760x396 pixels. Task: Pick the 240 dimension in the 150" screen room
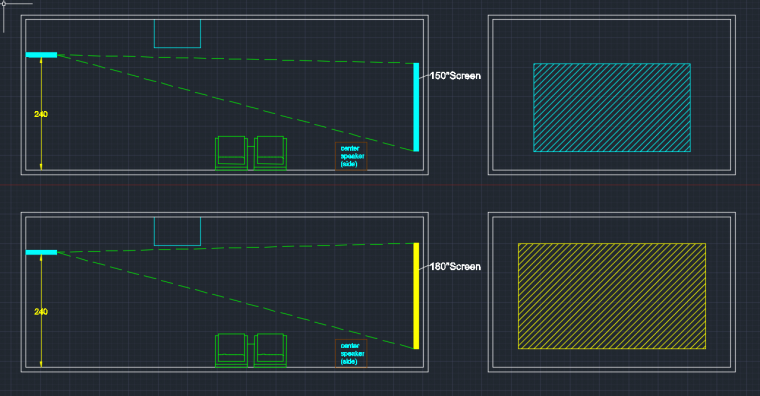click(x=41, y=114)
